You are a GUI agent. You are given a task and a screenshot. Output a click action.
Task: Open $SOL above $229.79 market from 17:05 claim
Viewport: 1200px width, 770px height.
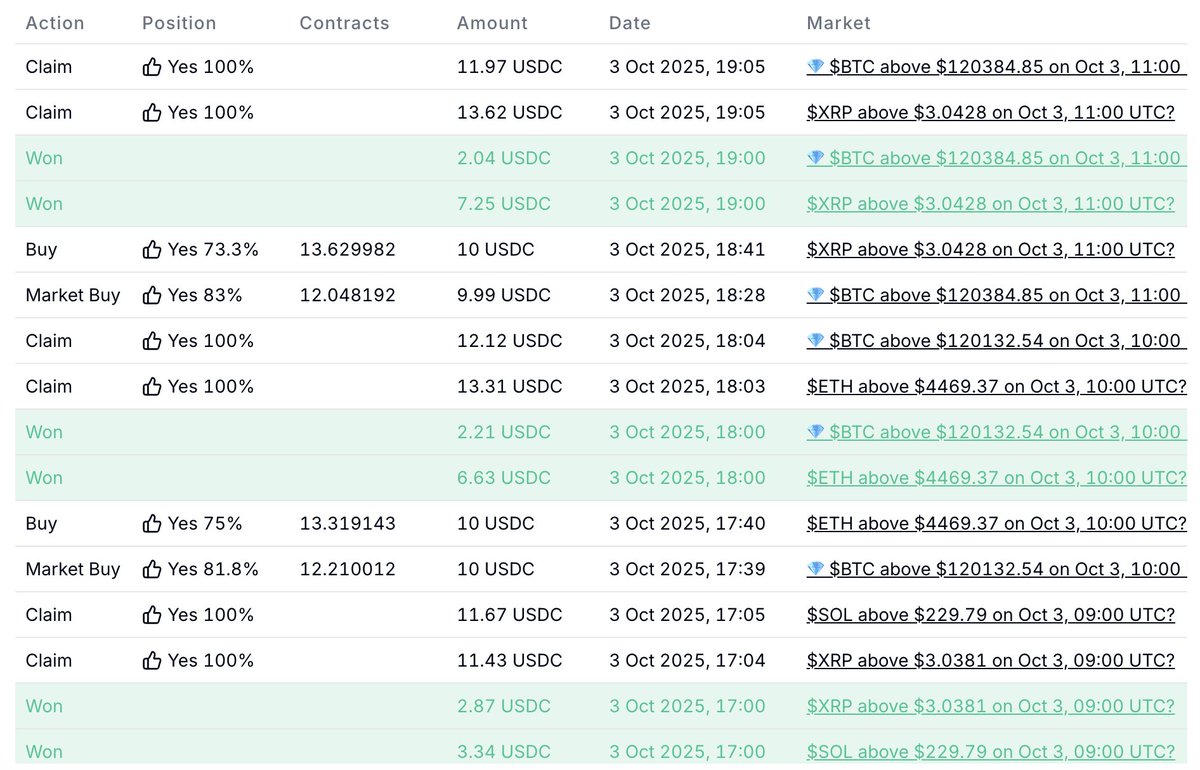point(991,615)
